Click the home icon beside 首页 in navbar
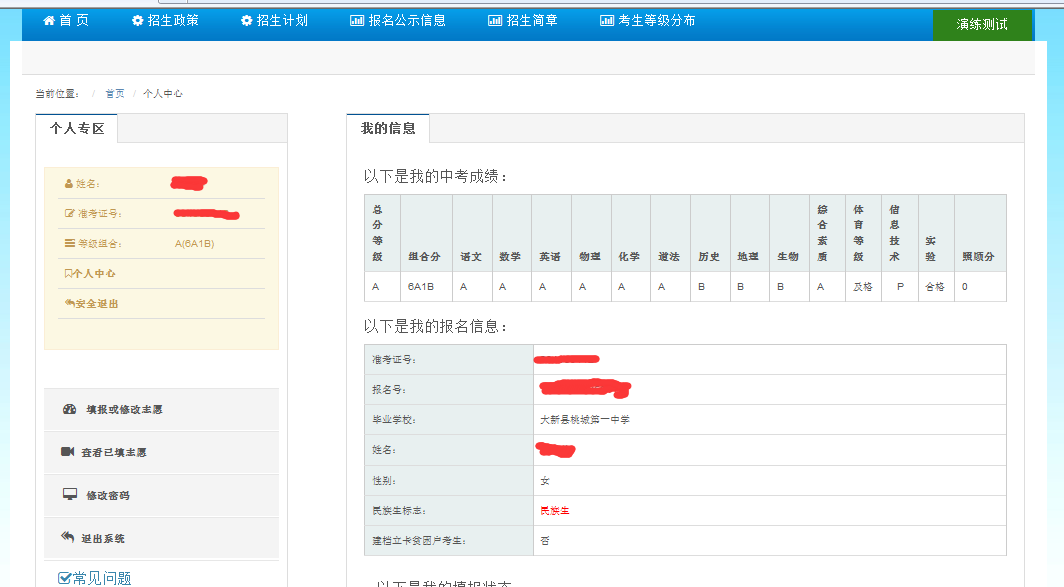The image size is (1064, 587). 49,21
